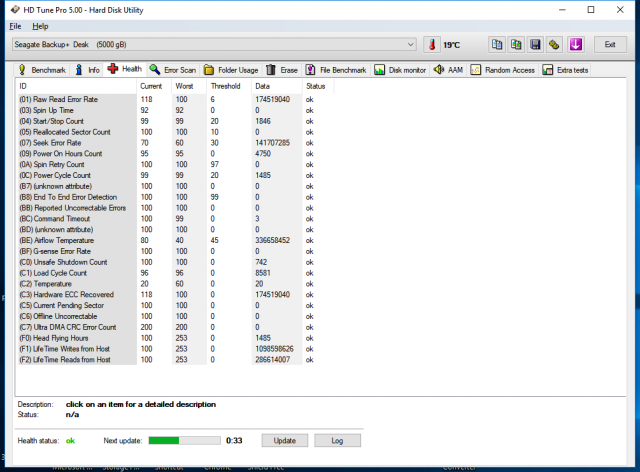Go to the Disk monitor tab

point(401,70)
